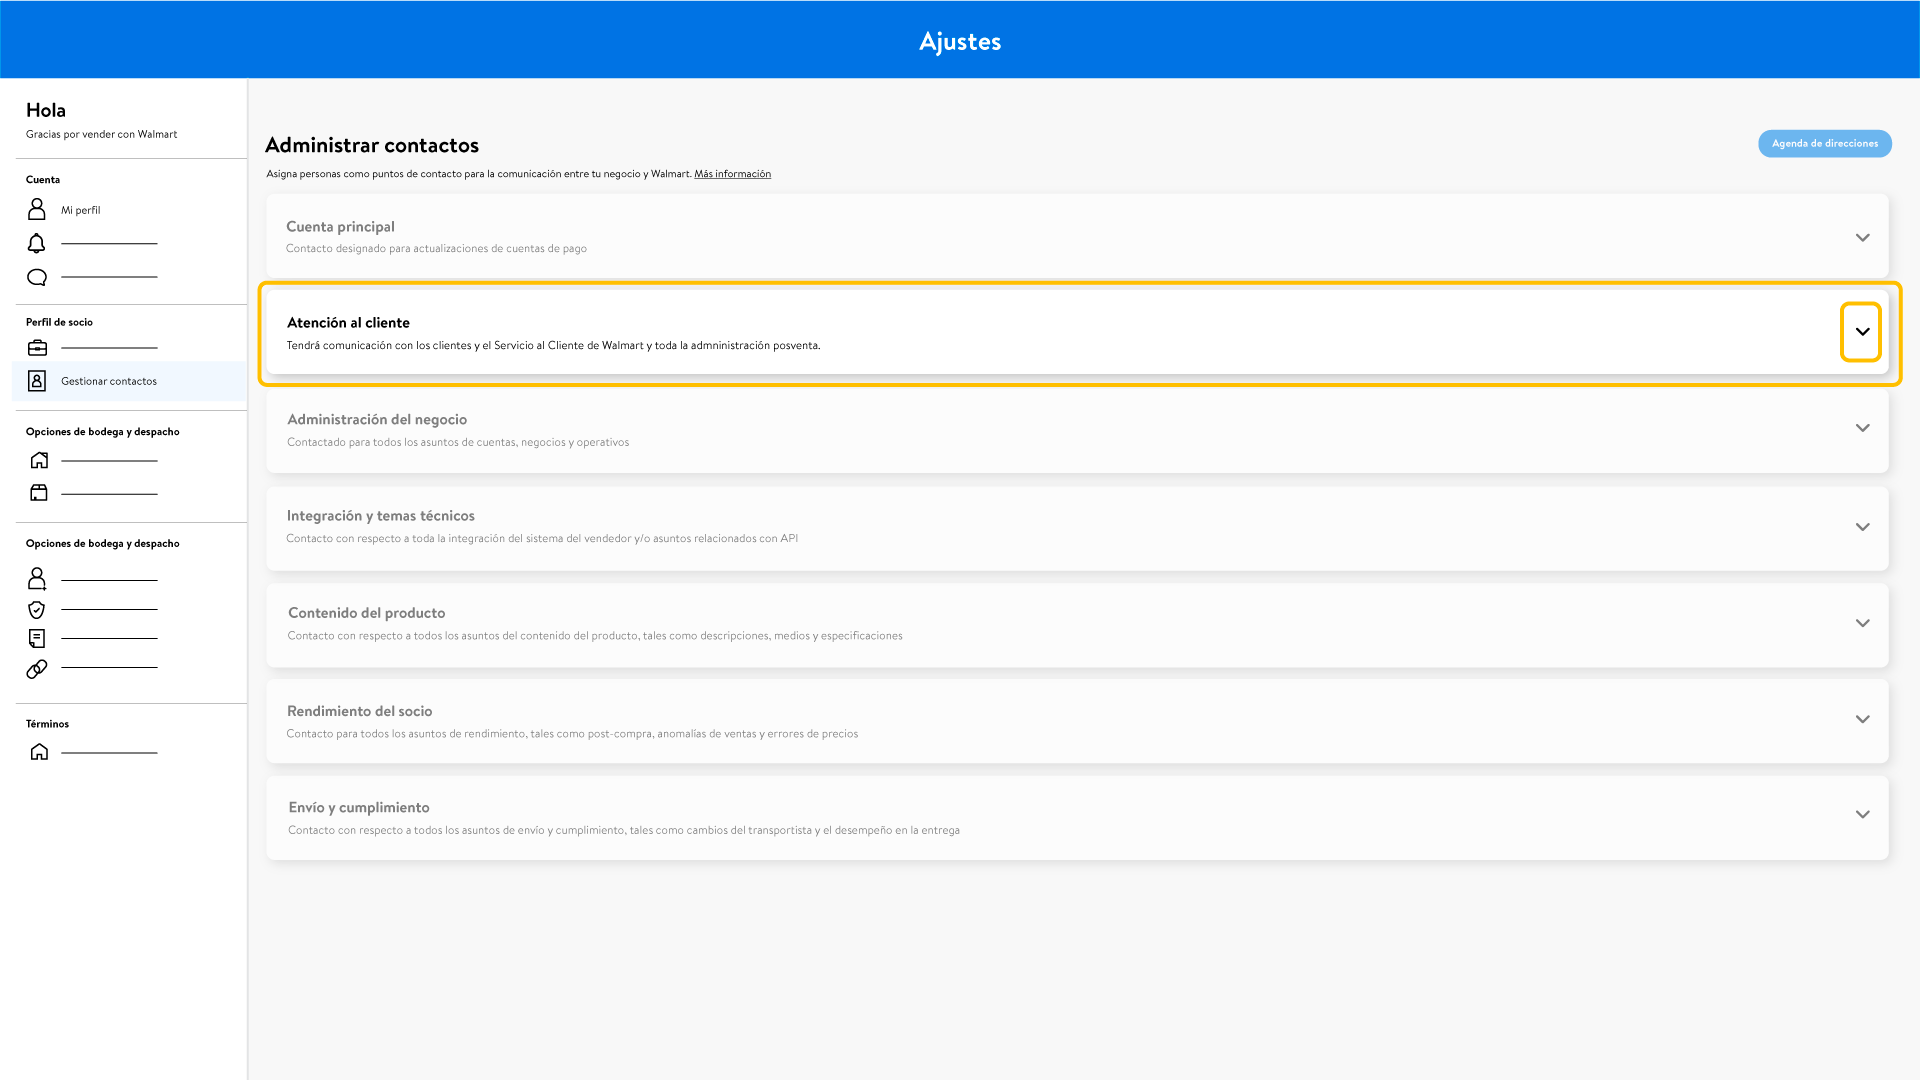This screenshot has width=1920, height=1080.
Task: Open Mi perfil menu item
Action: [x=81, y=210]
